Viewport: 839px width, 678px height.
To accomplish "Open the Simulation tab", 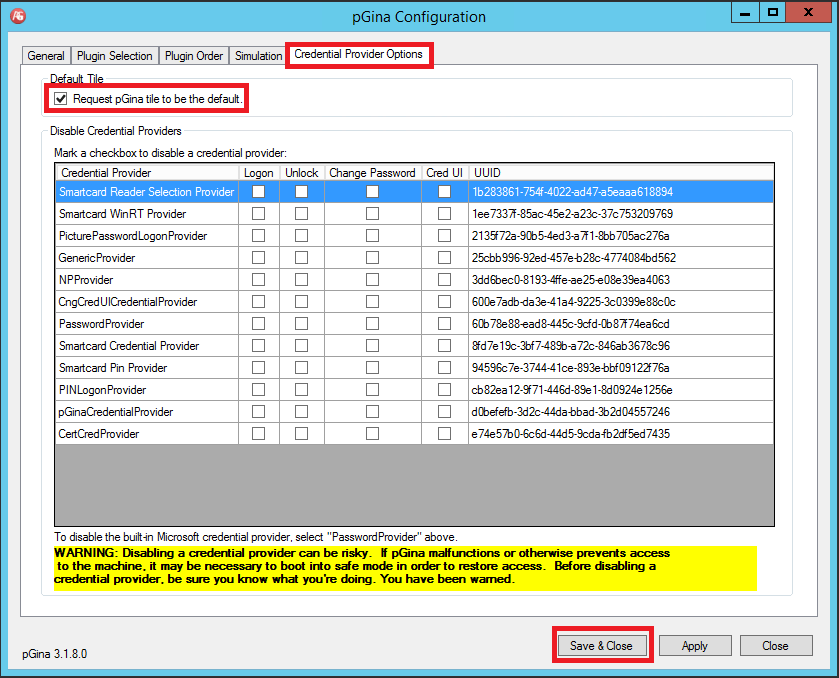I will [258, 56].
